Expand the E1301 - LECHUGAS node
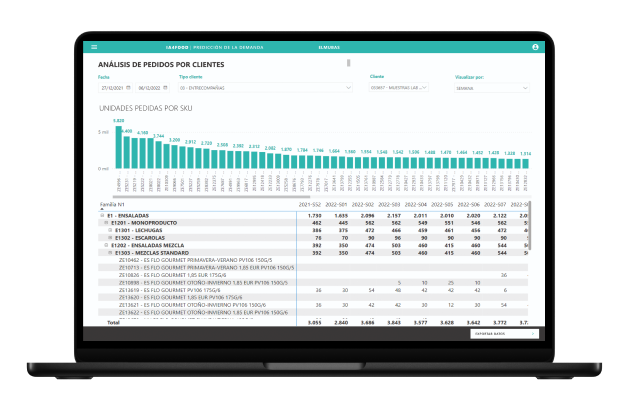 (110, 230)
